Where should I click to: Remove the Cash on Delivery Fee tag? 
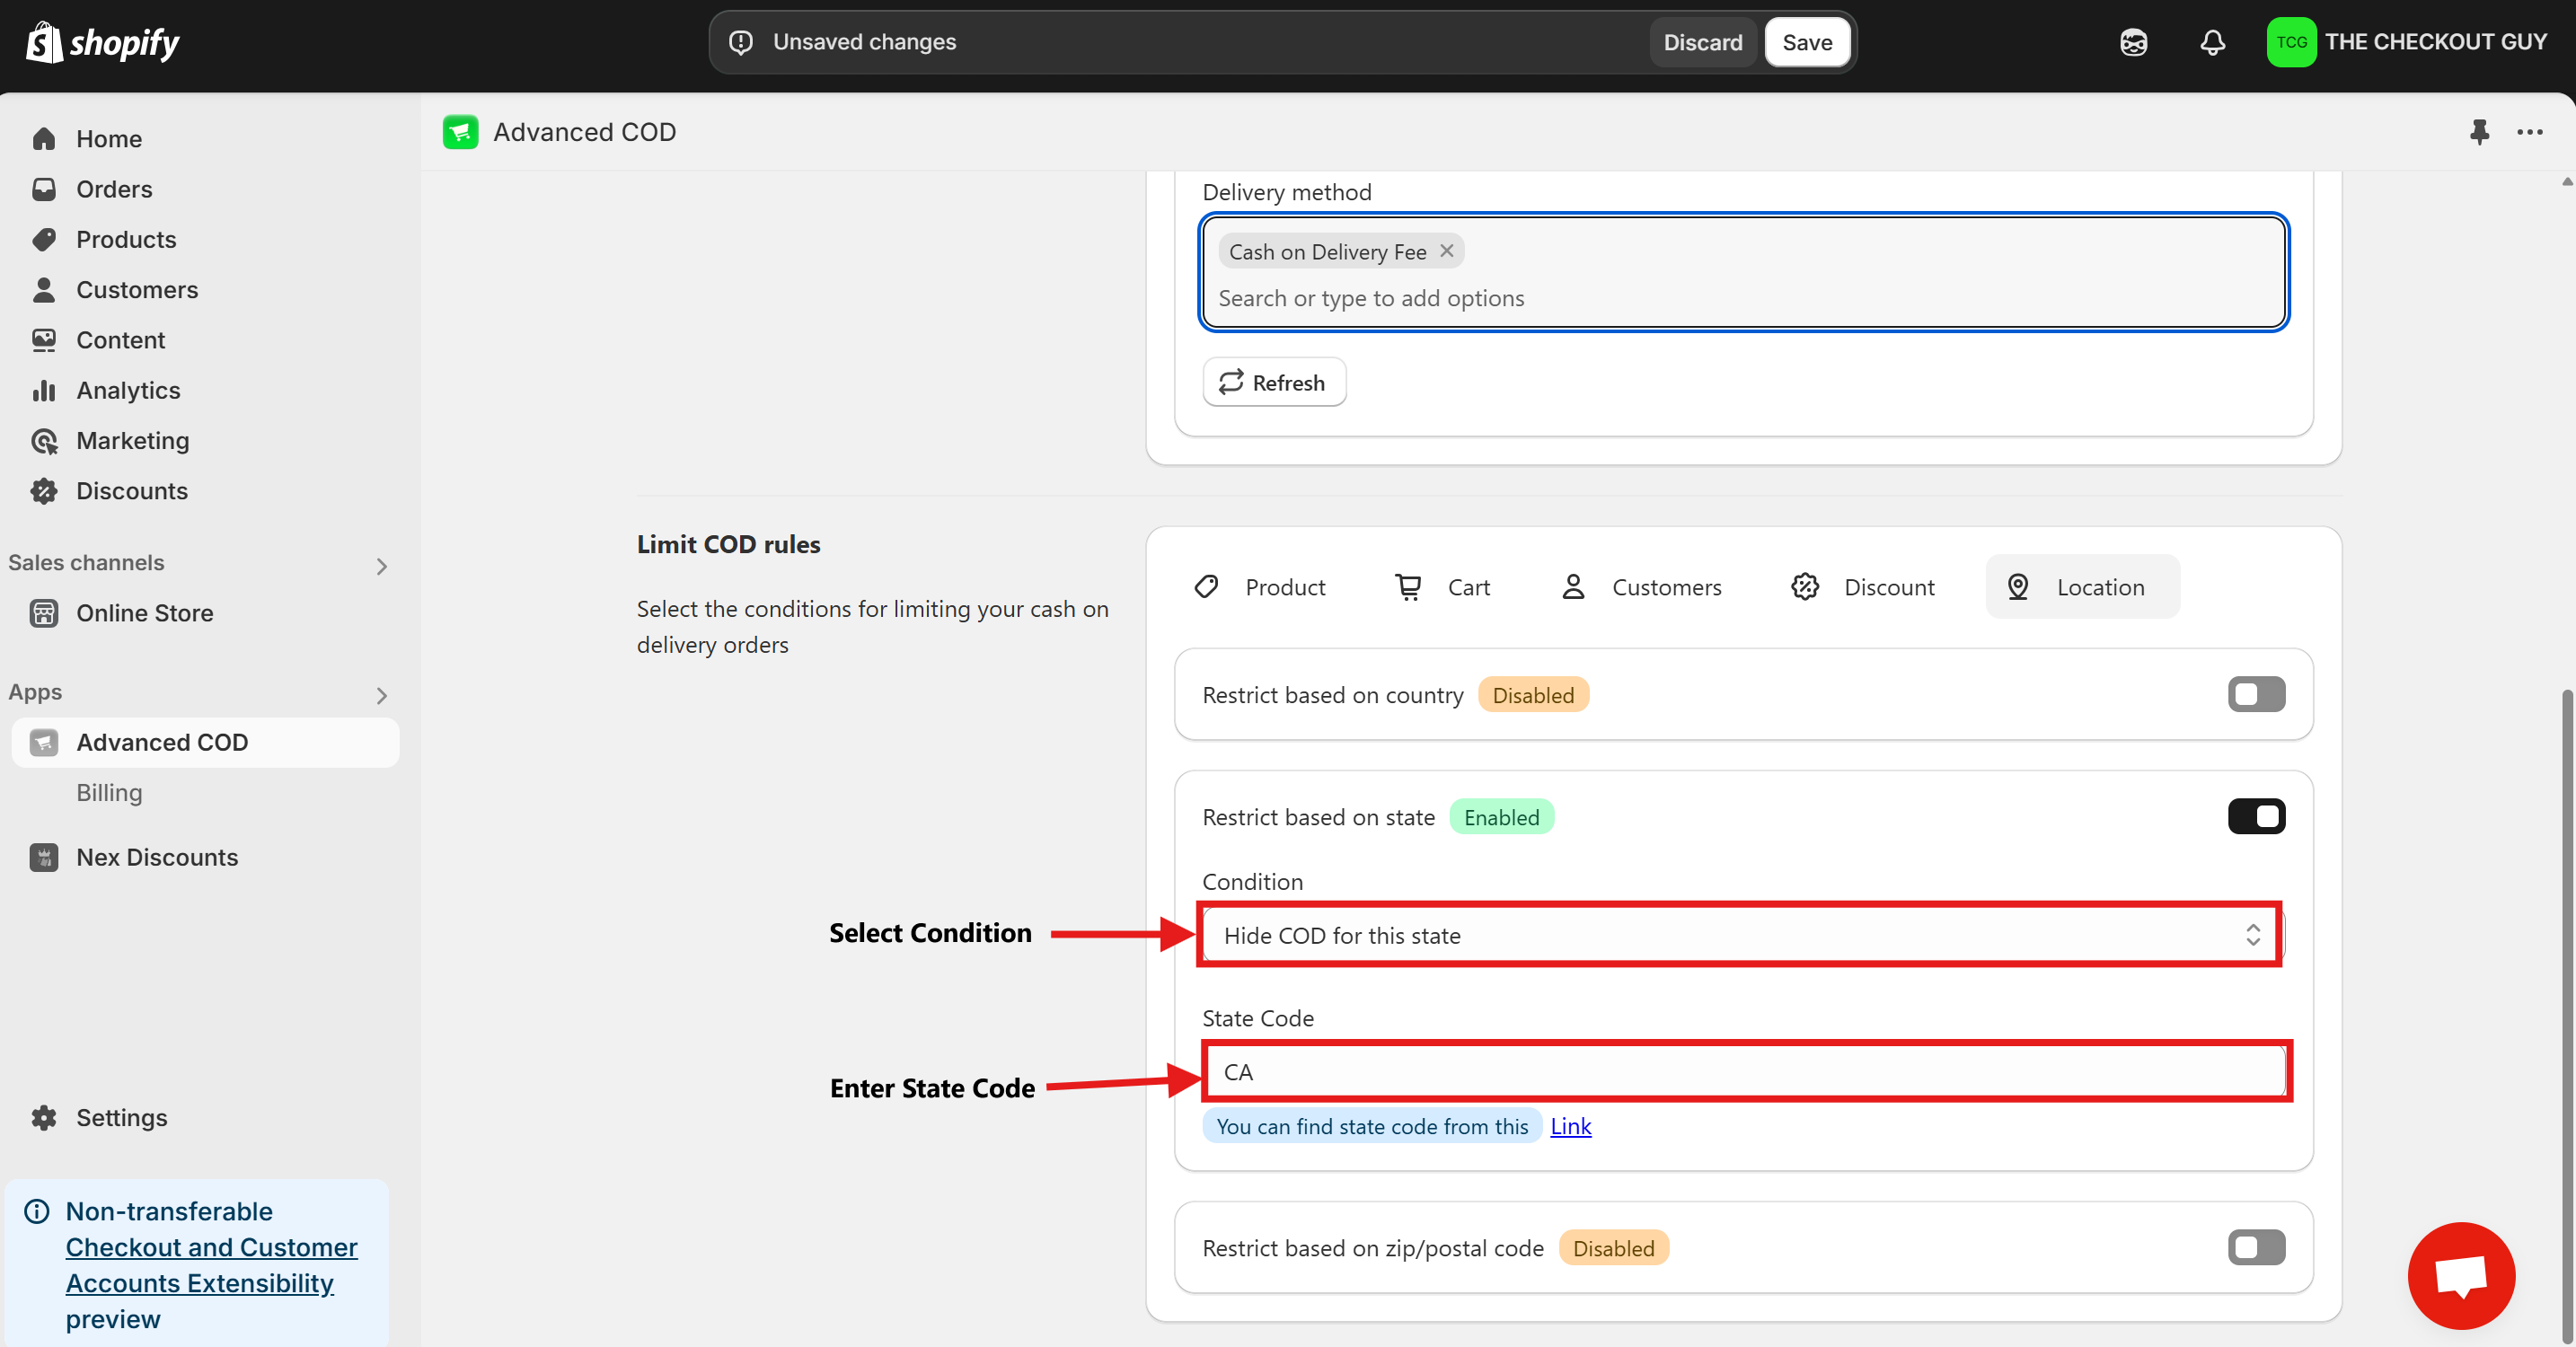point(1447,251)
